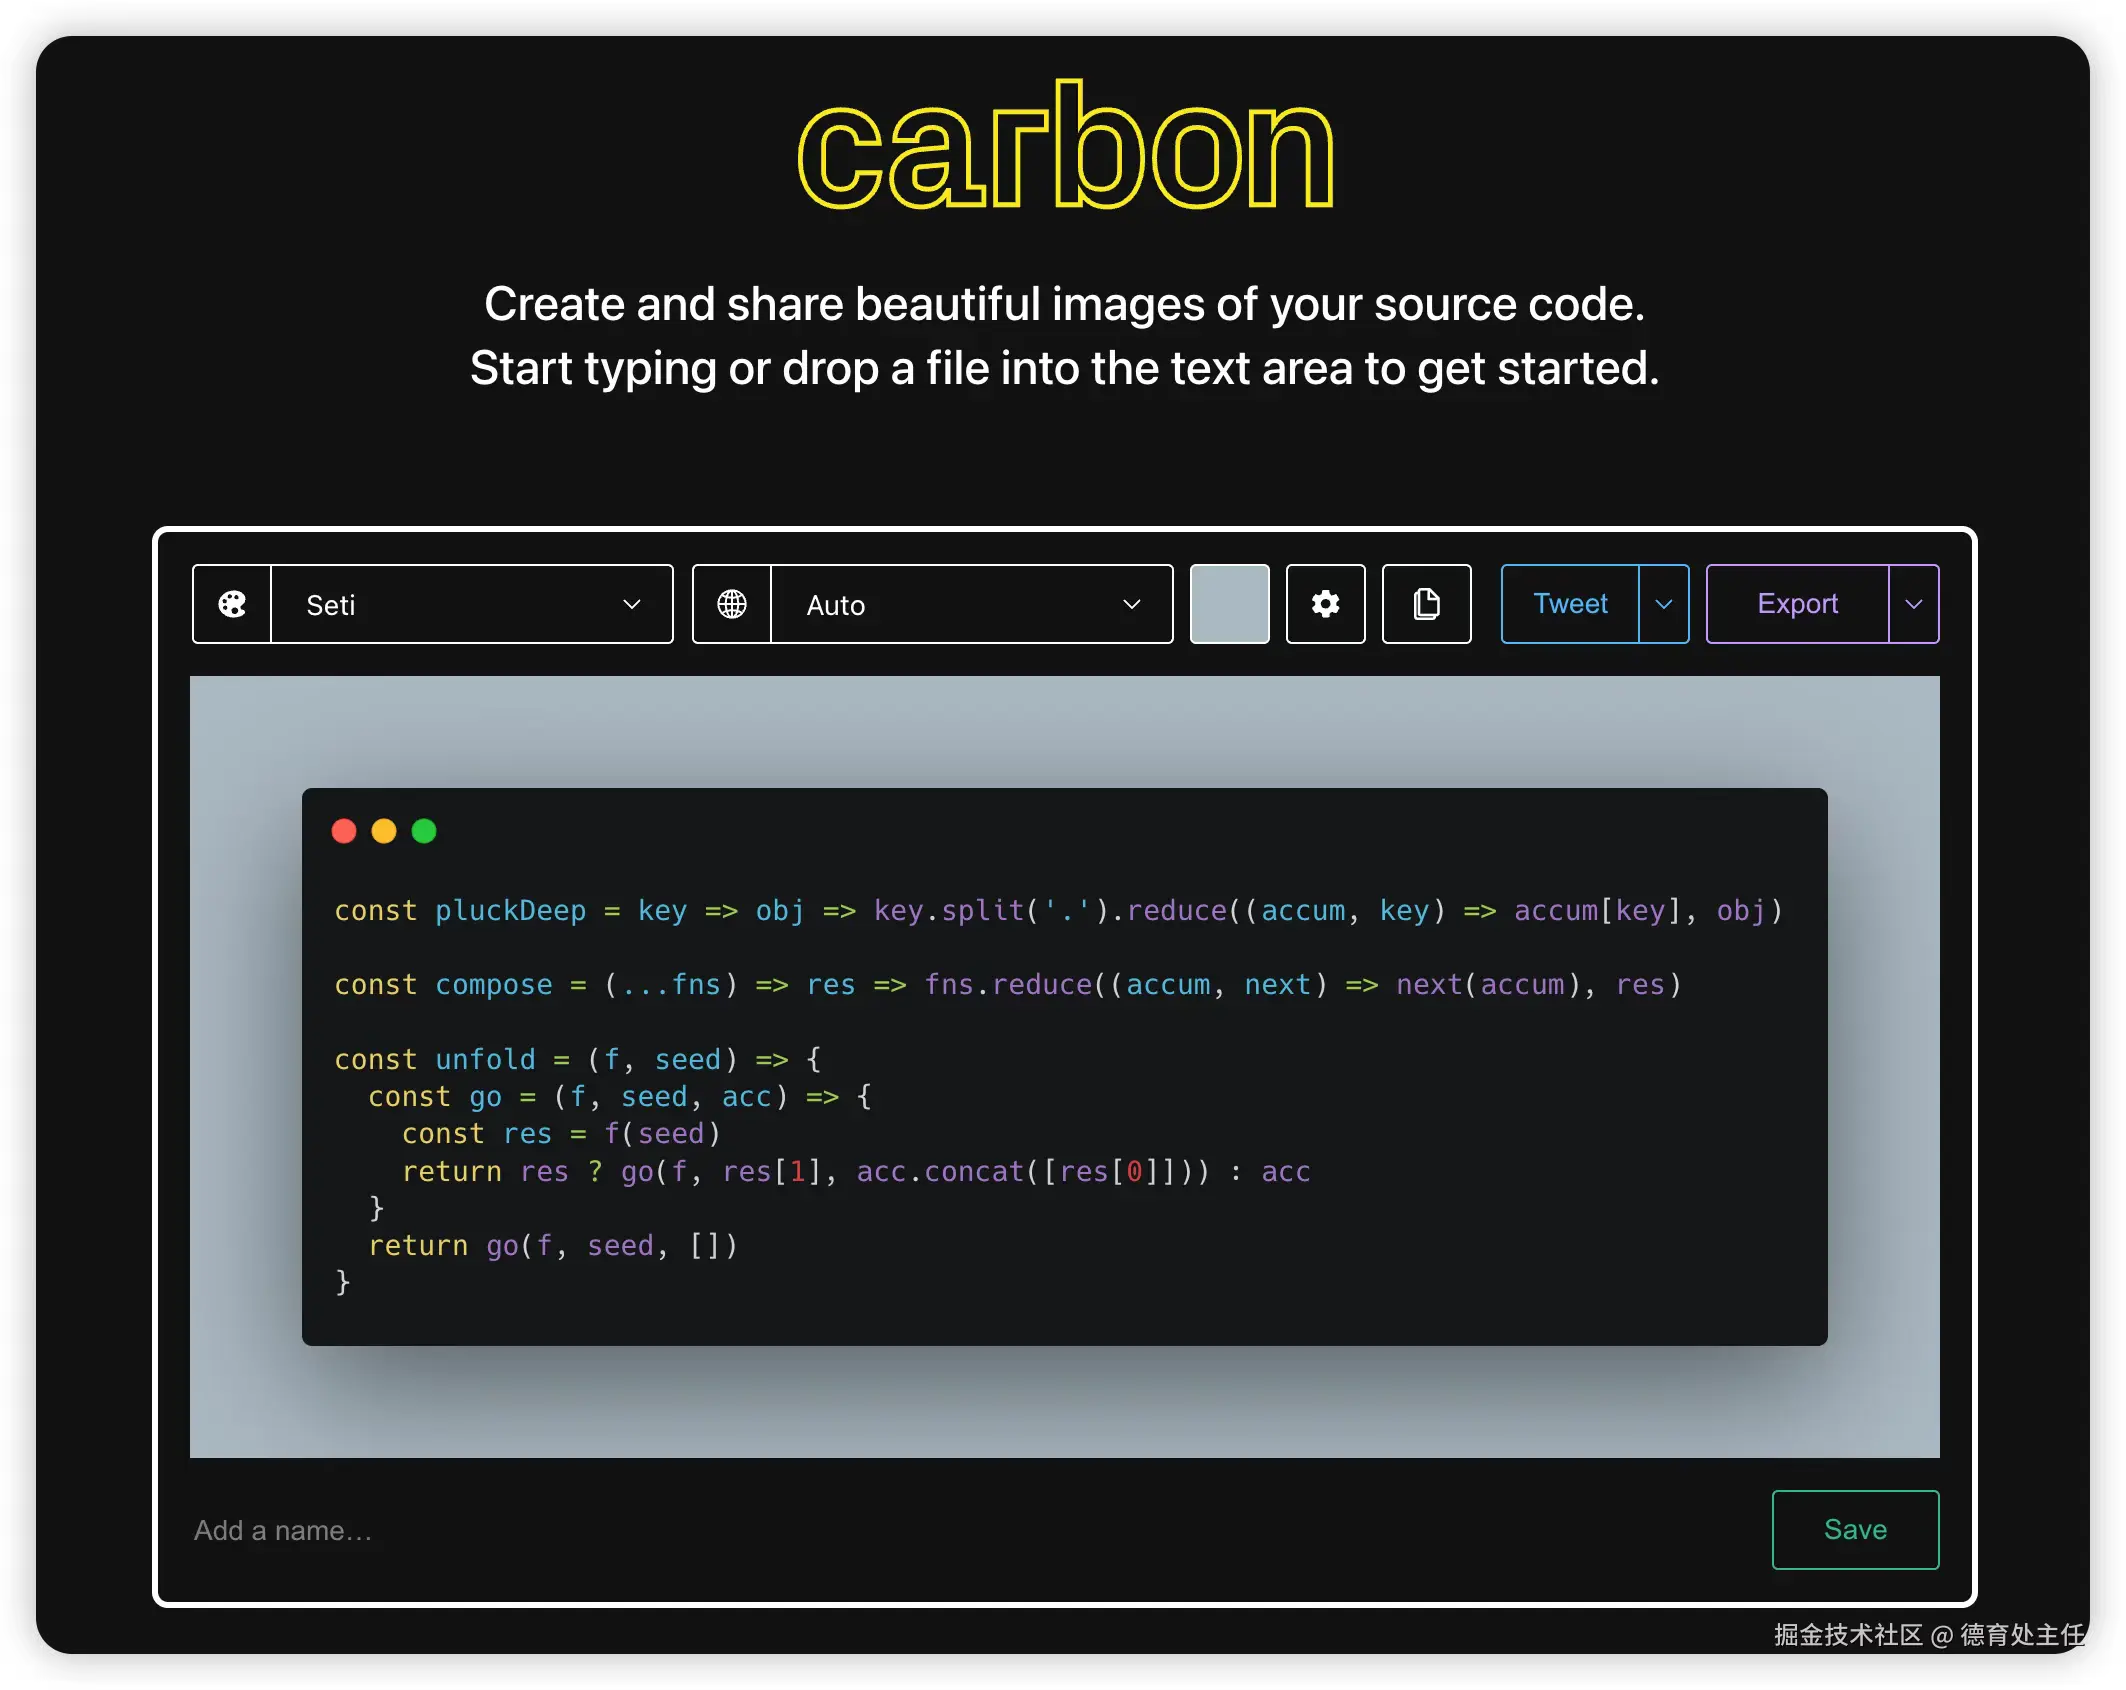Click the red window control dot
Image resolution: width=2126 pixels, height=1690 pixels.
click(x=344, y=831)
